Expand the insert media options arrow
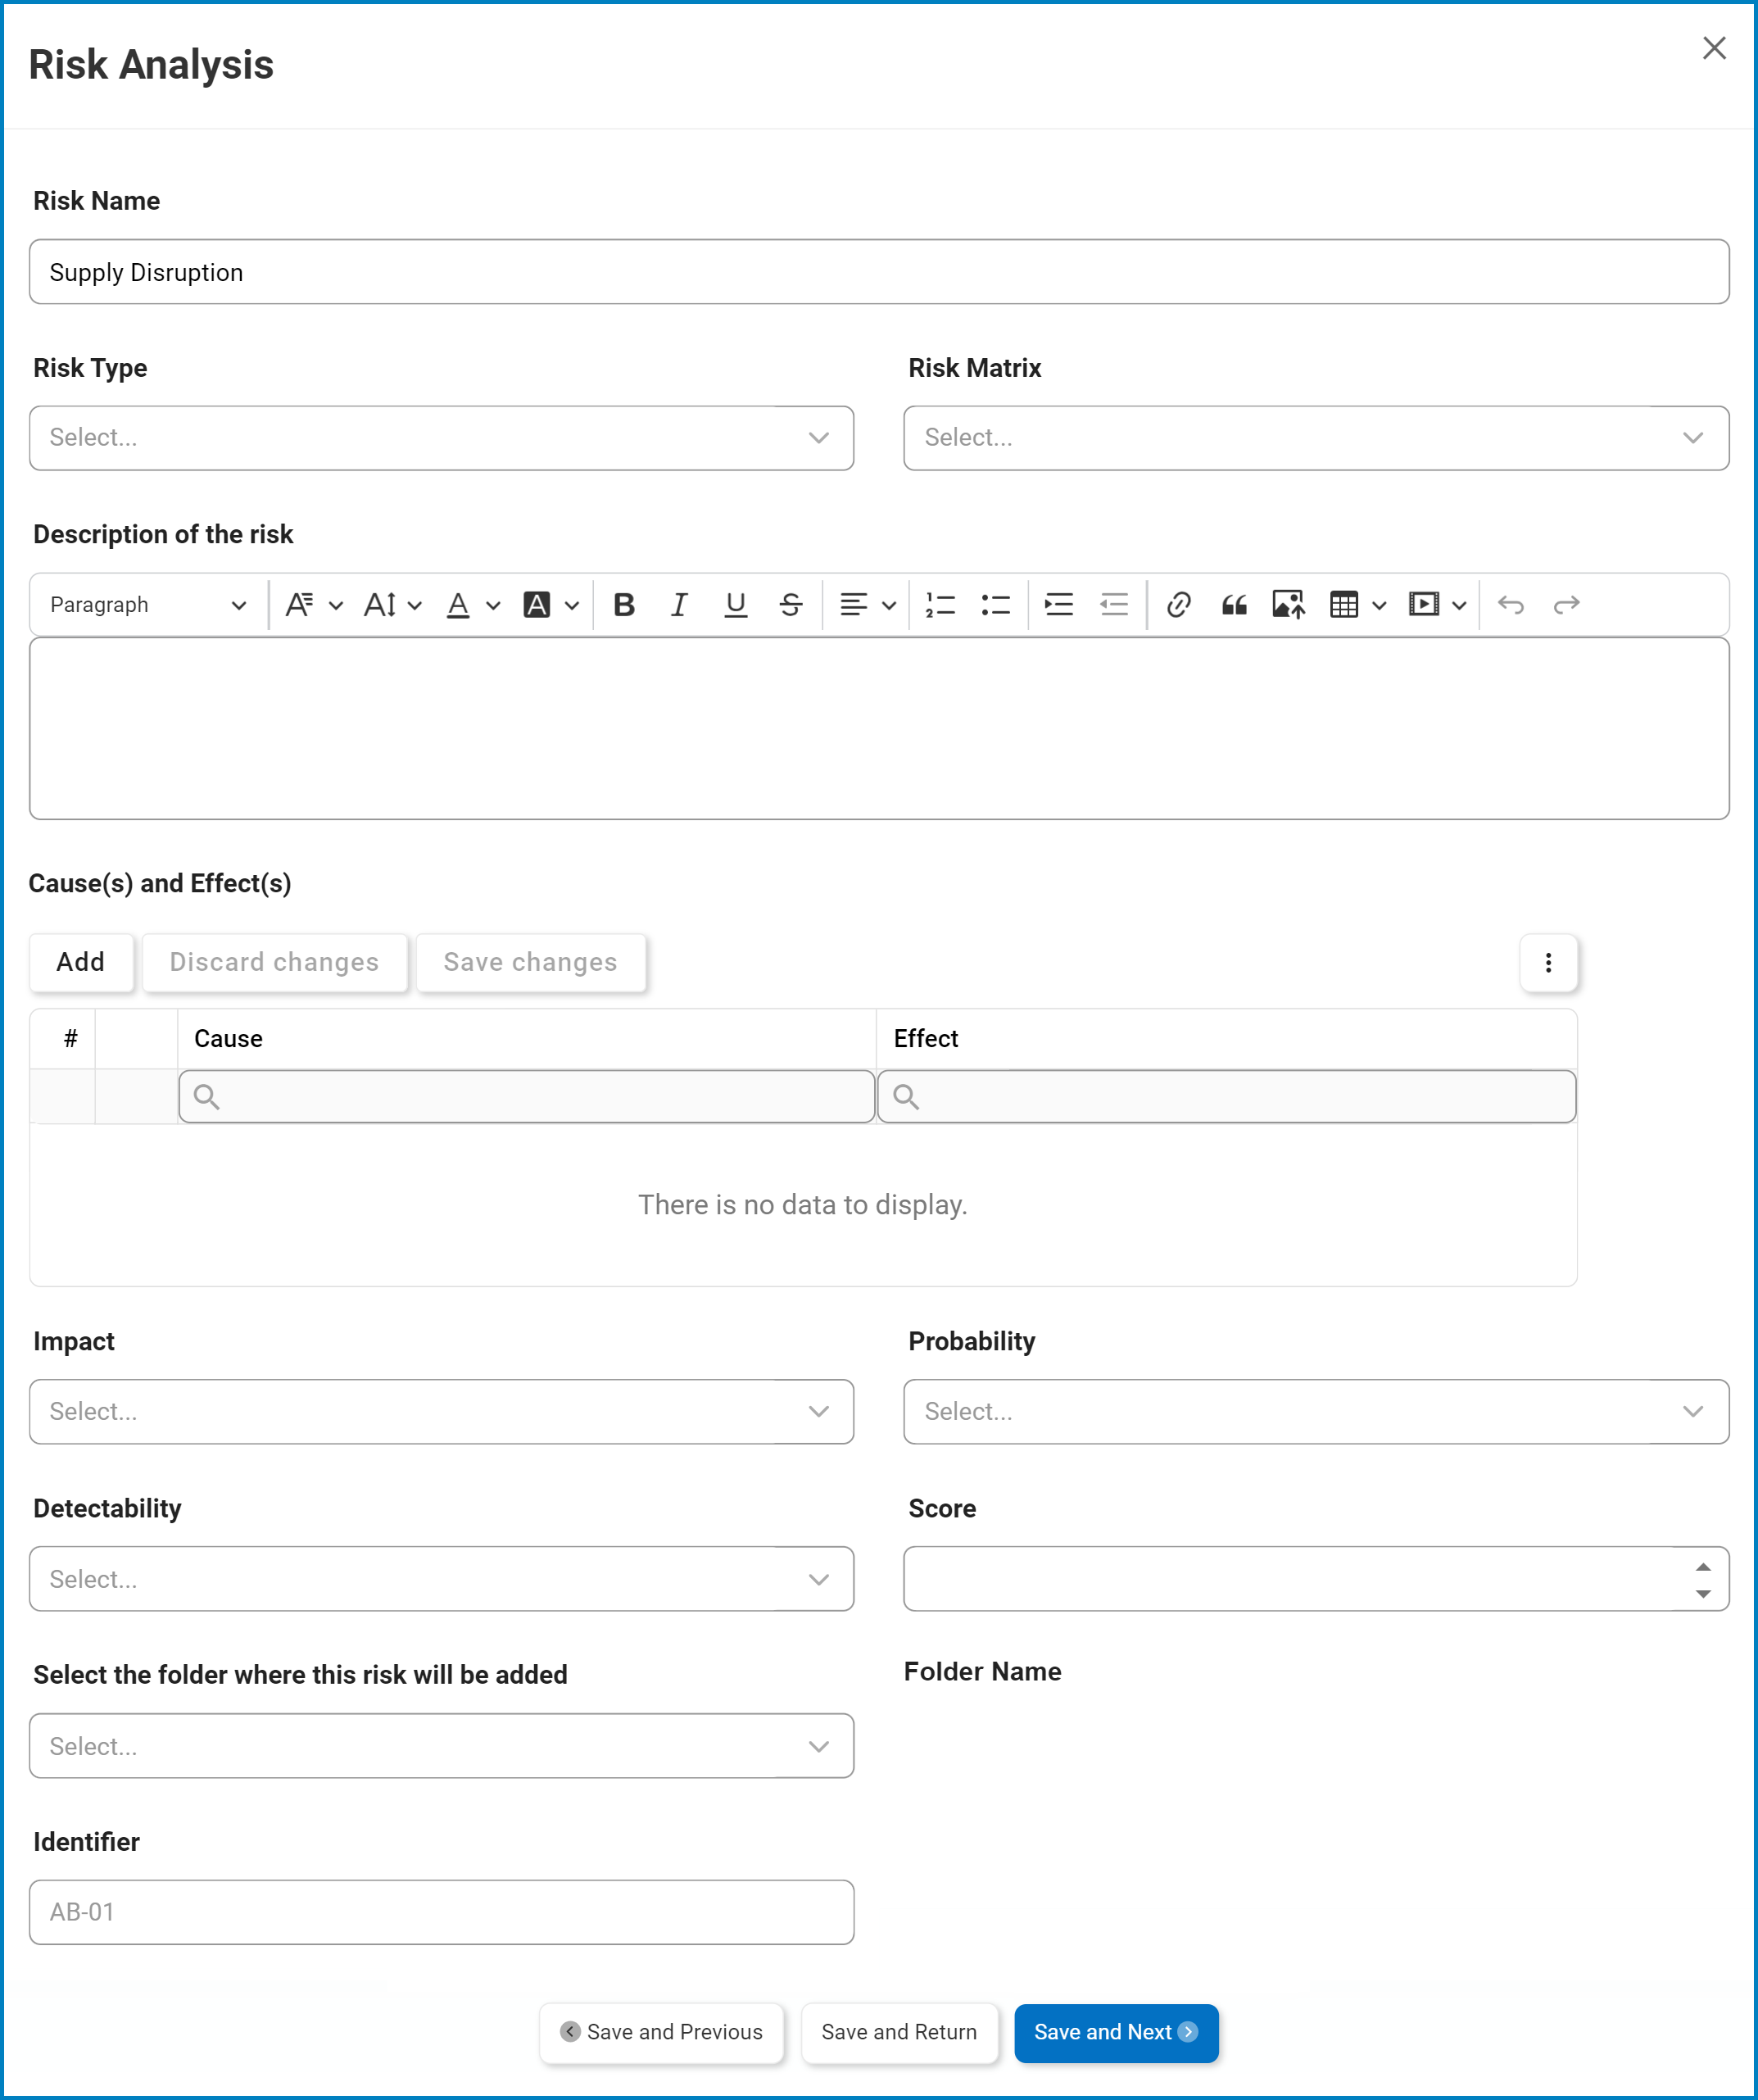The image size is (1758, 2100). tap(1459, 605)
